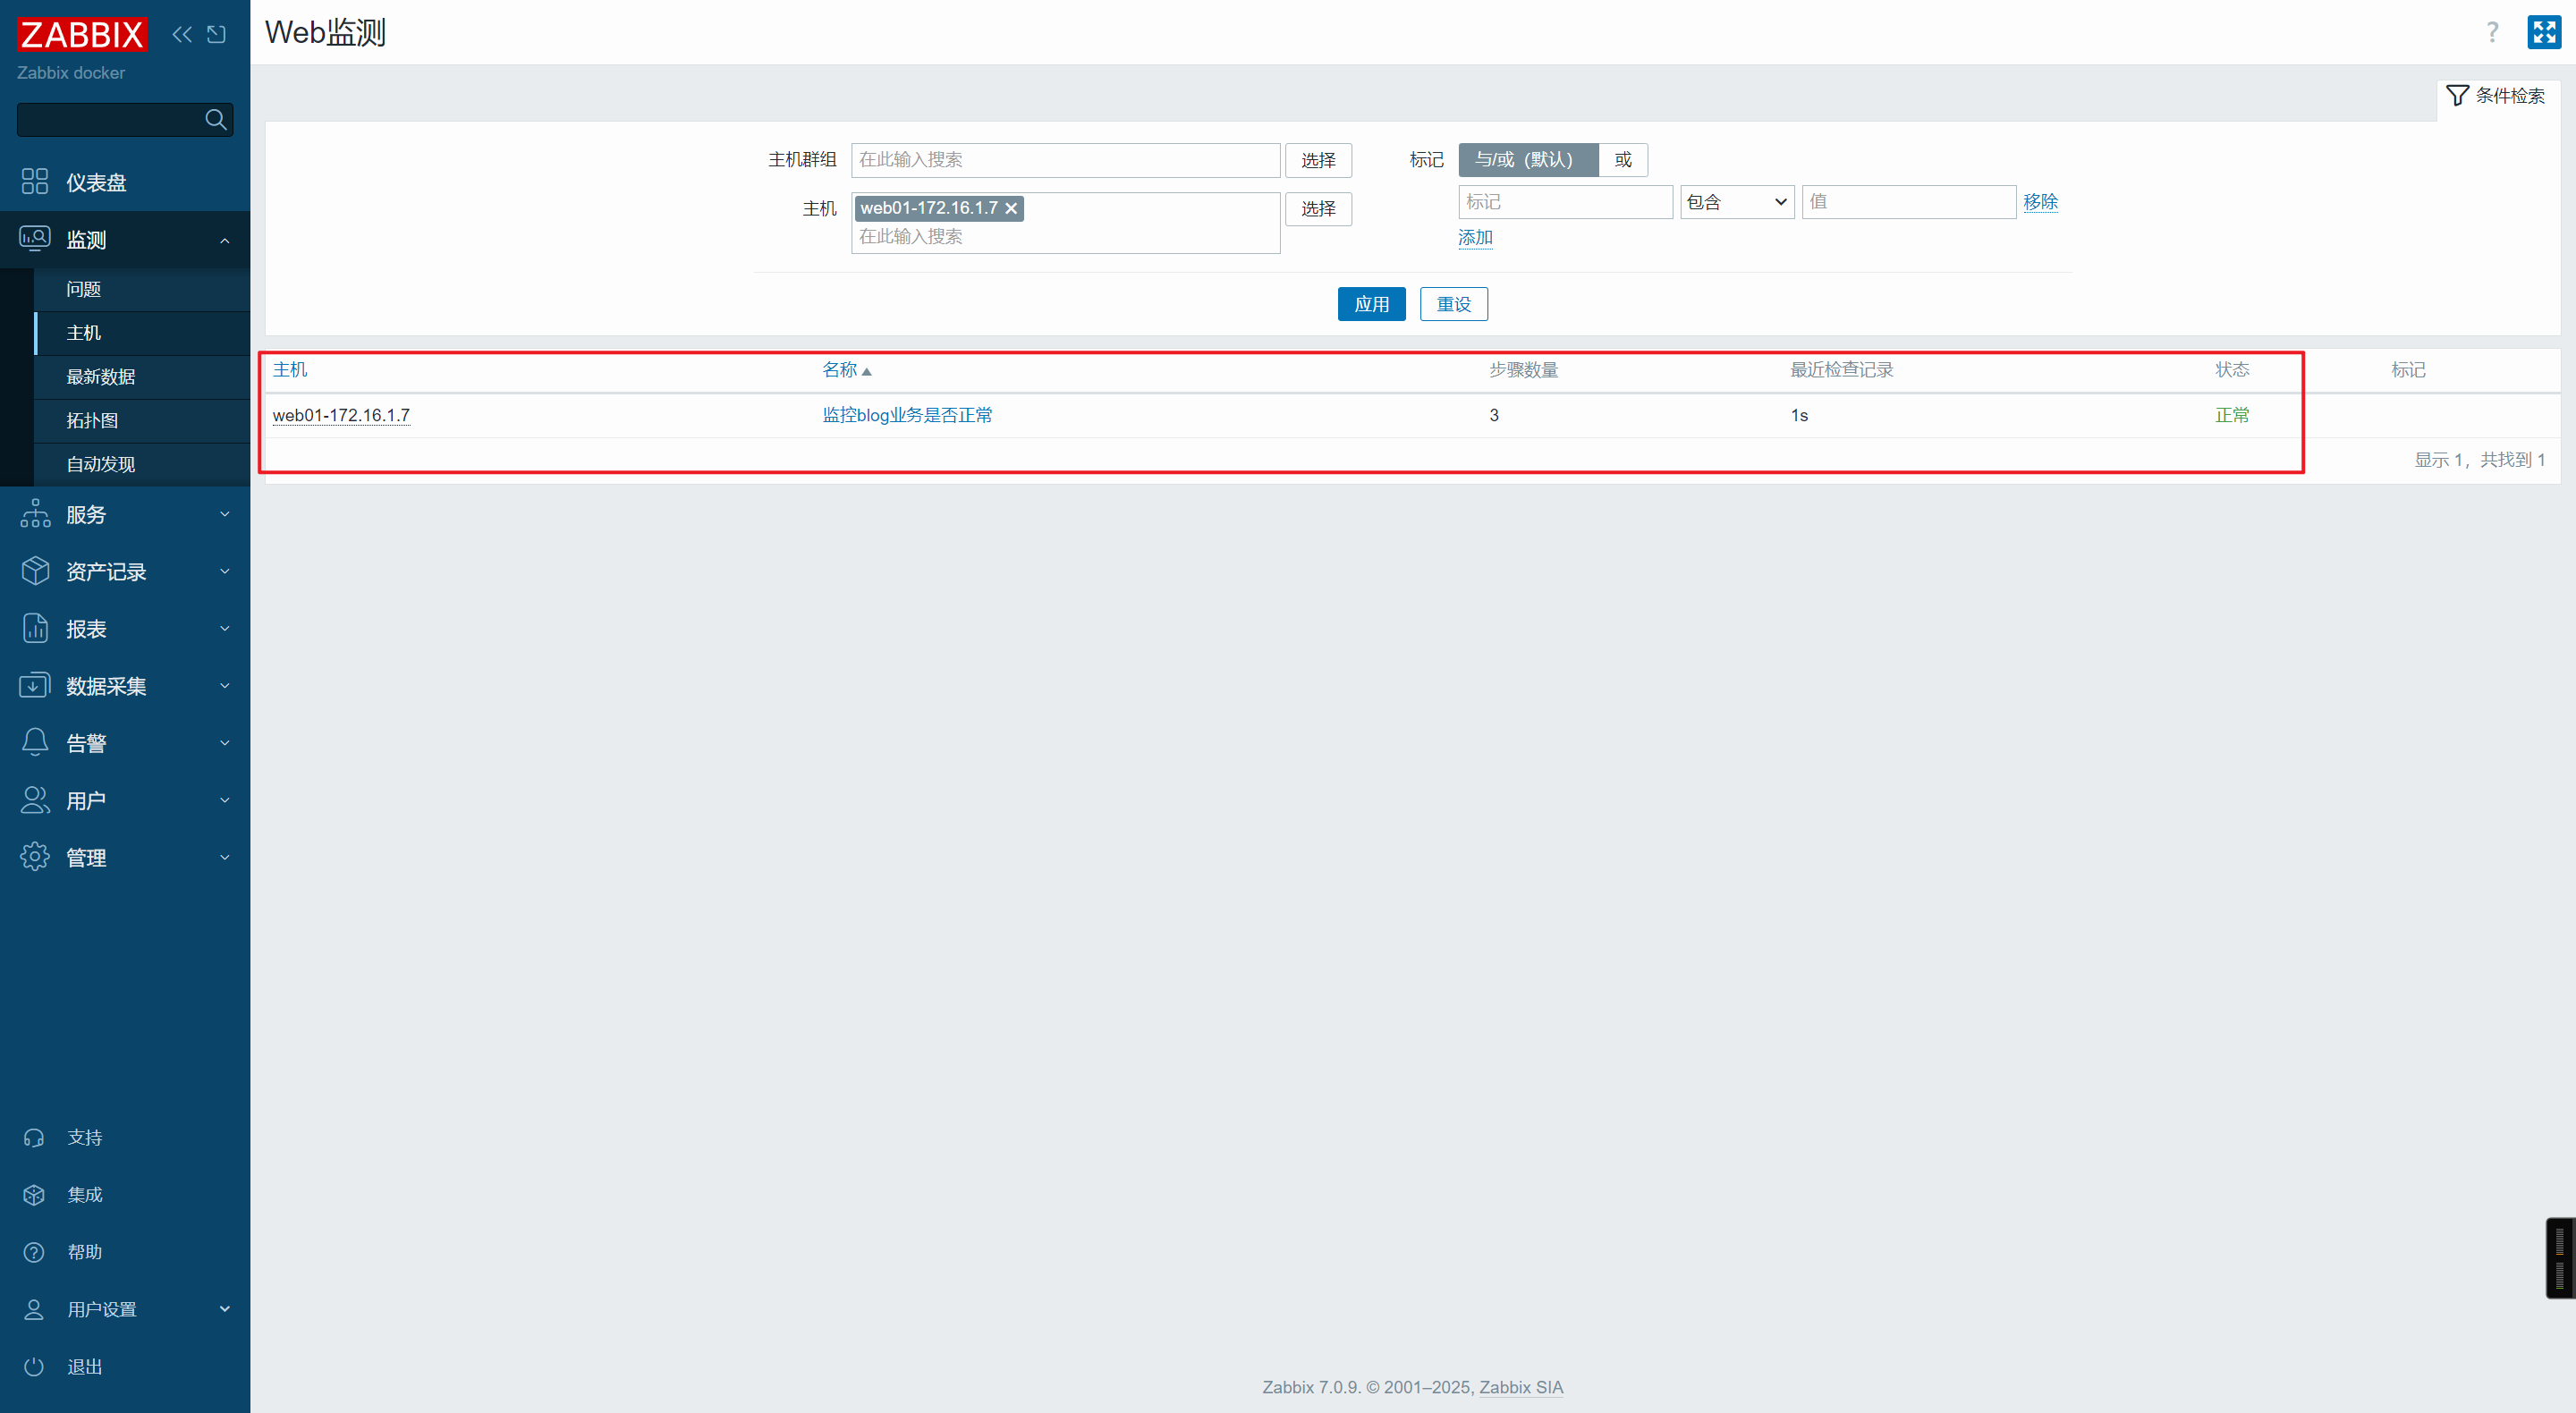2576x1413 pixels.
Task: Click the 告警 alerts bell icon
Action: pos(35,742)
